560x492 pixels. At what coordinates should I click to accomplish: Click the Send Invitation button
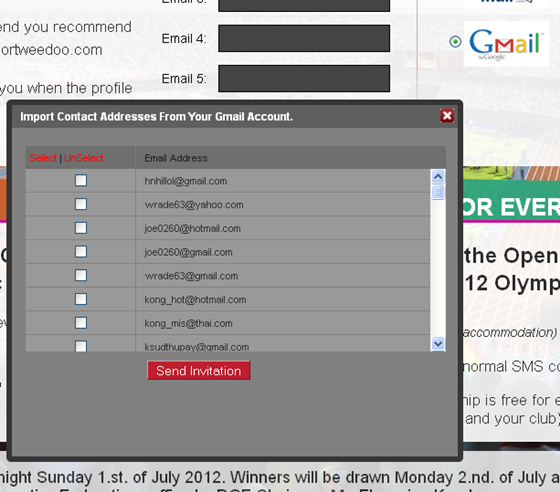pos(199,371)
